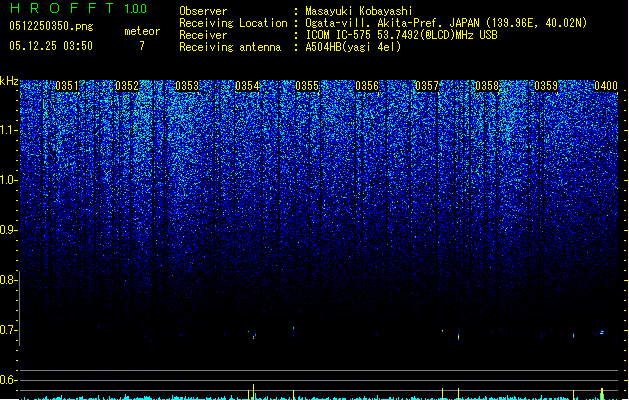The image size is (629, 400).
Task: Click the 1.1 kHz axis label
Action: (9, 130)
